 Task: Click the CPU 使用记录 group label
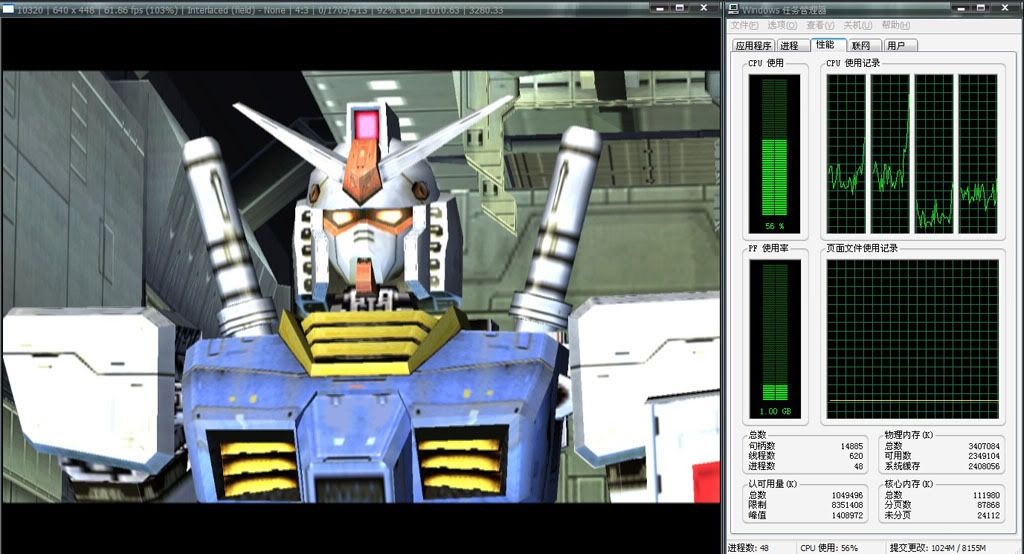point(853,63)
